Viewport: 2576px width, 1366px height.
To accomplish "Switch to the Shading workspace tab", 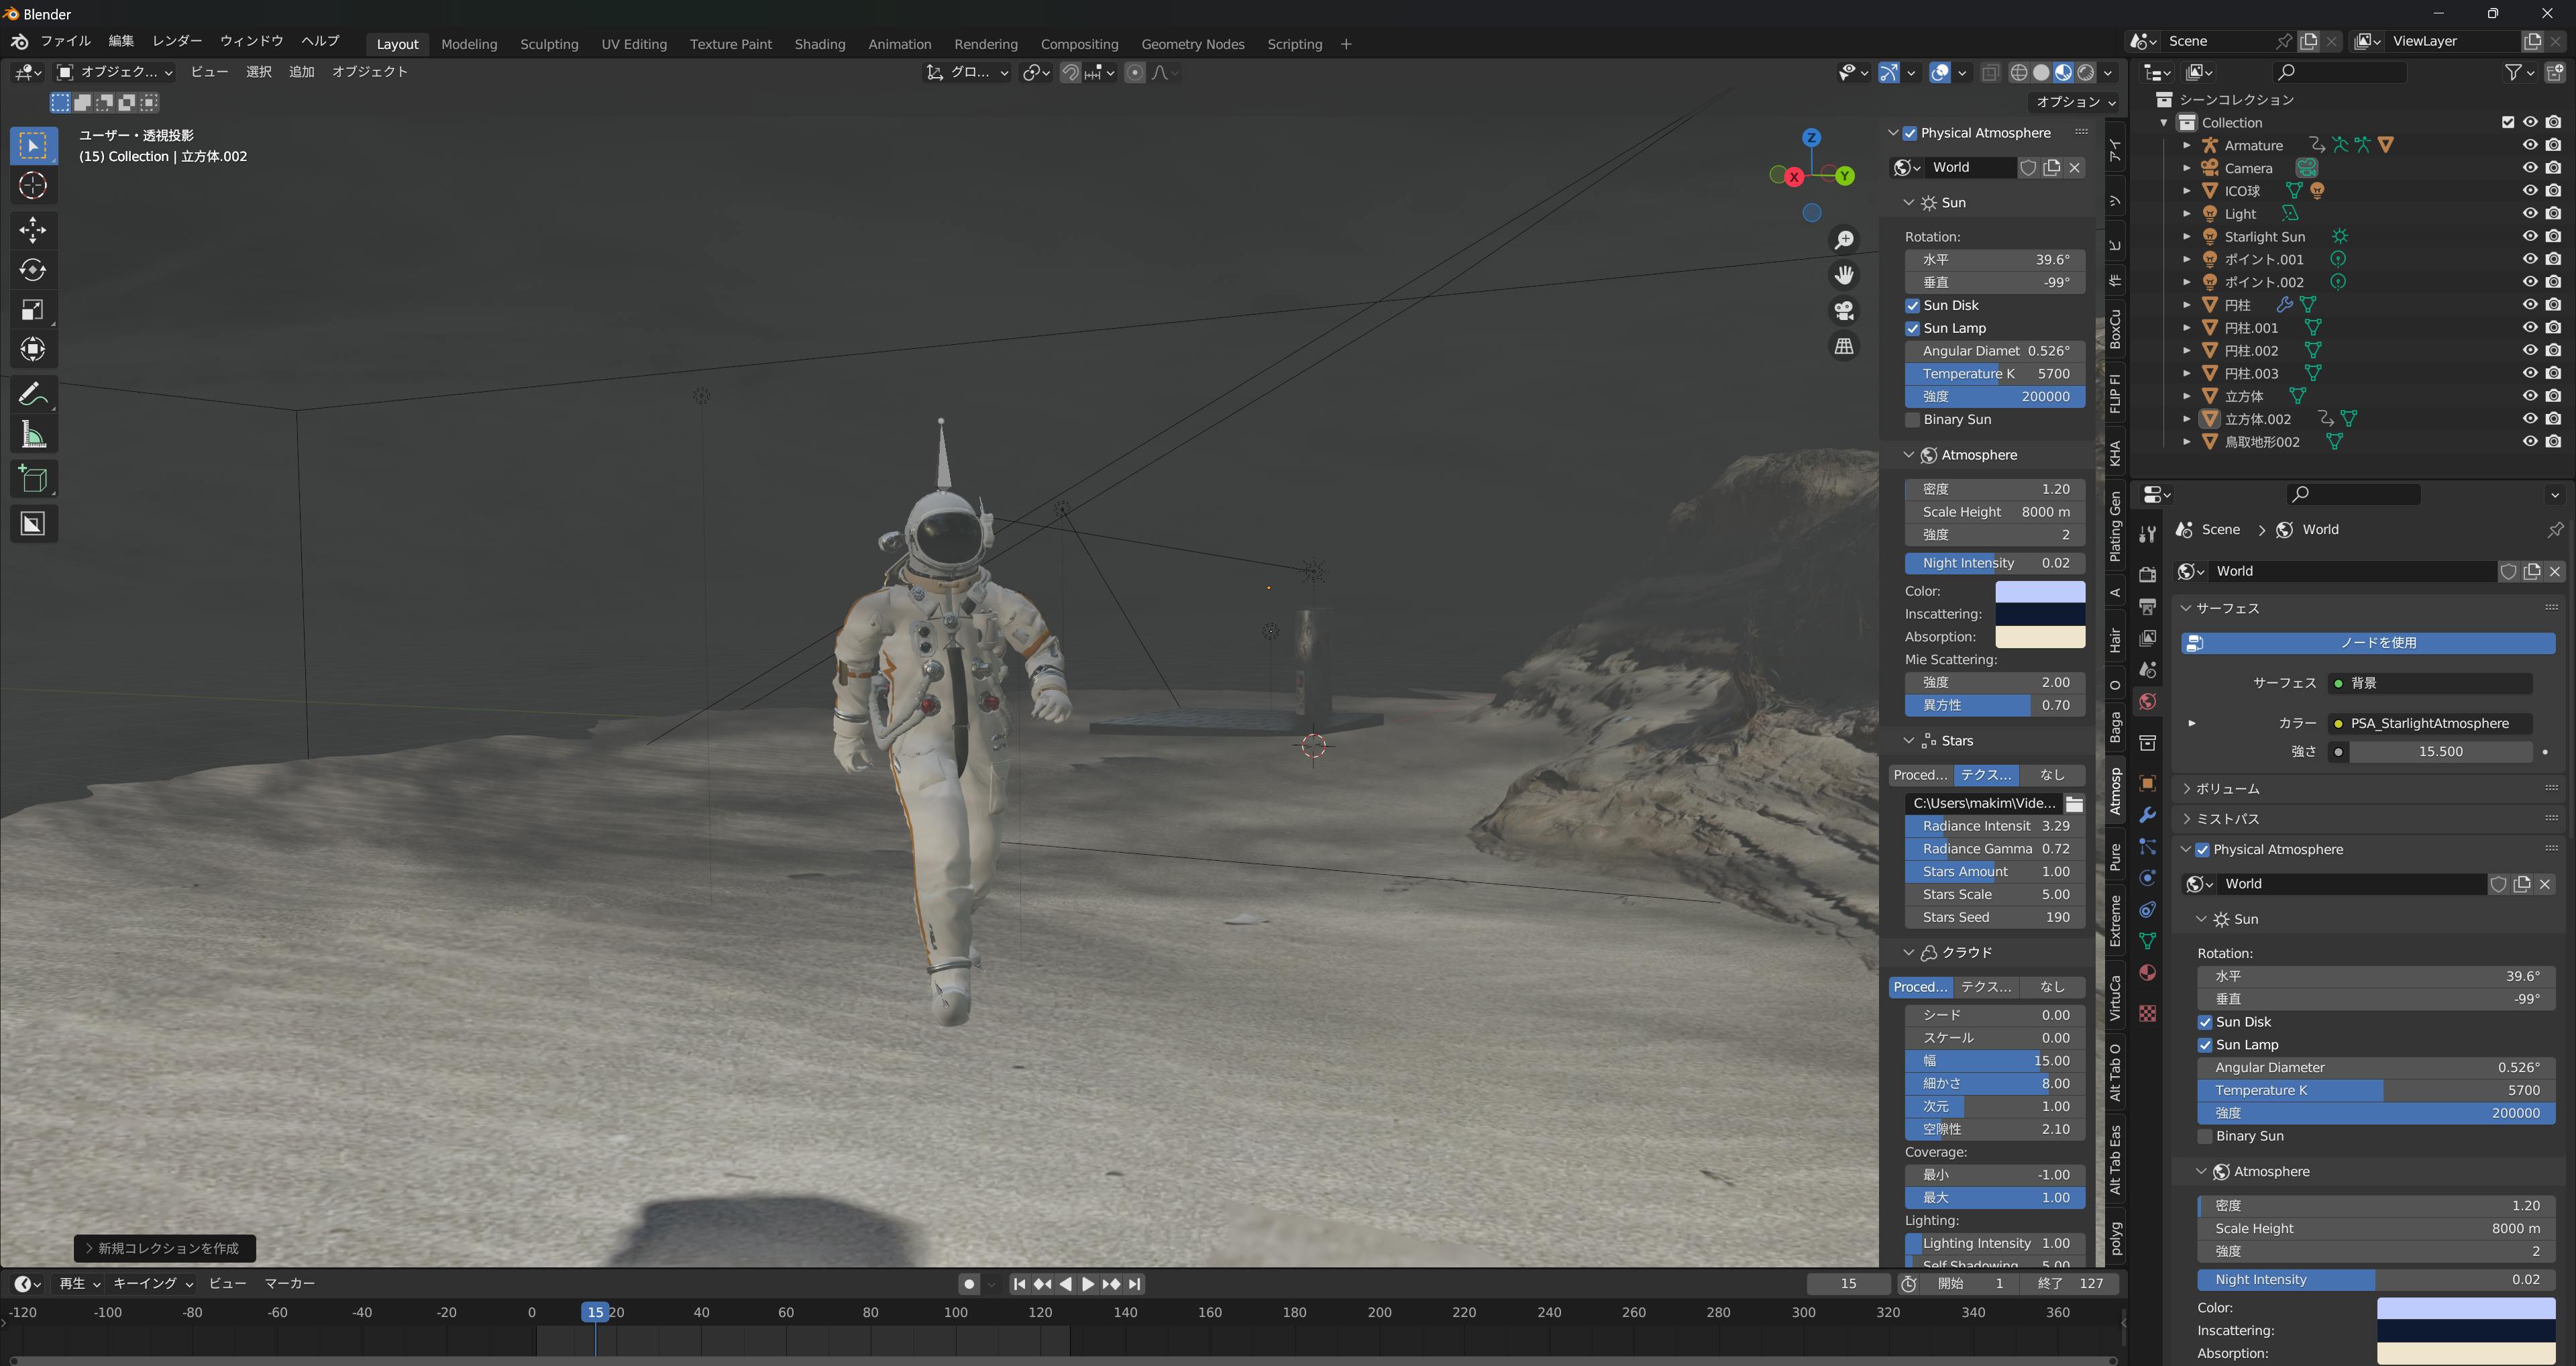I will click(819, 44).
